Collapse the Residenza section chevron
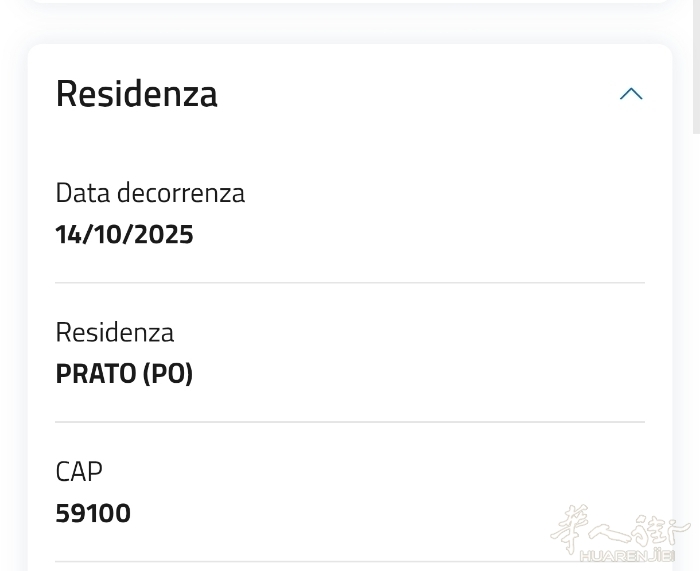The height and width of the screenshot is (571, 700). coord(630,94)
